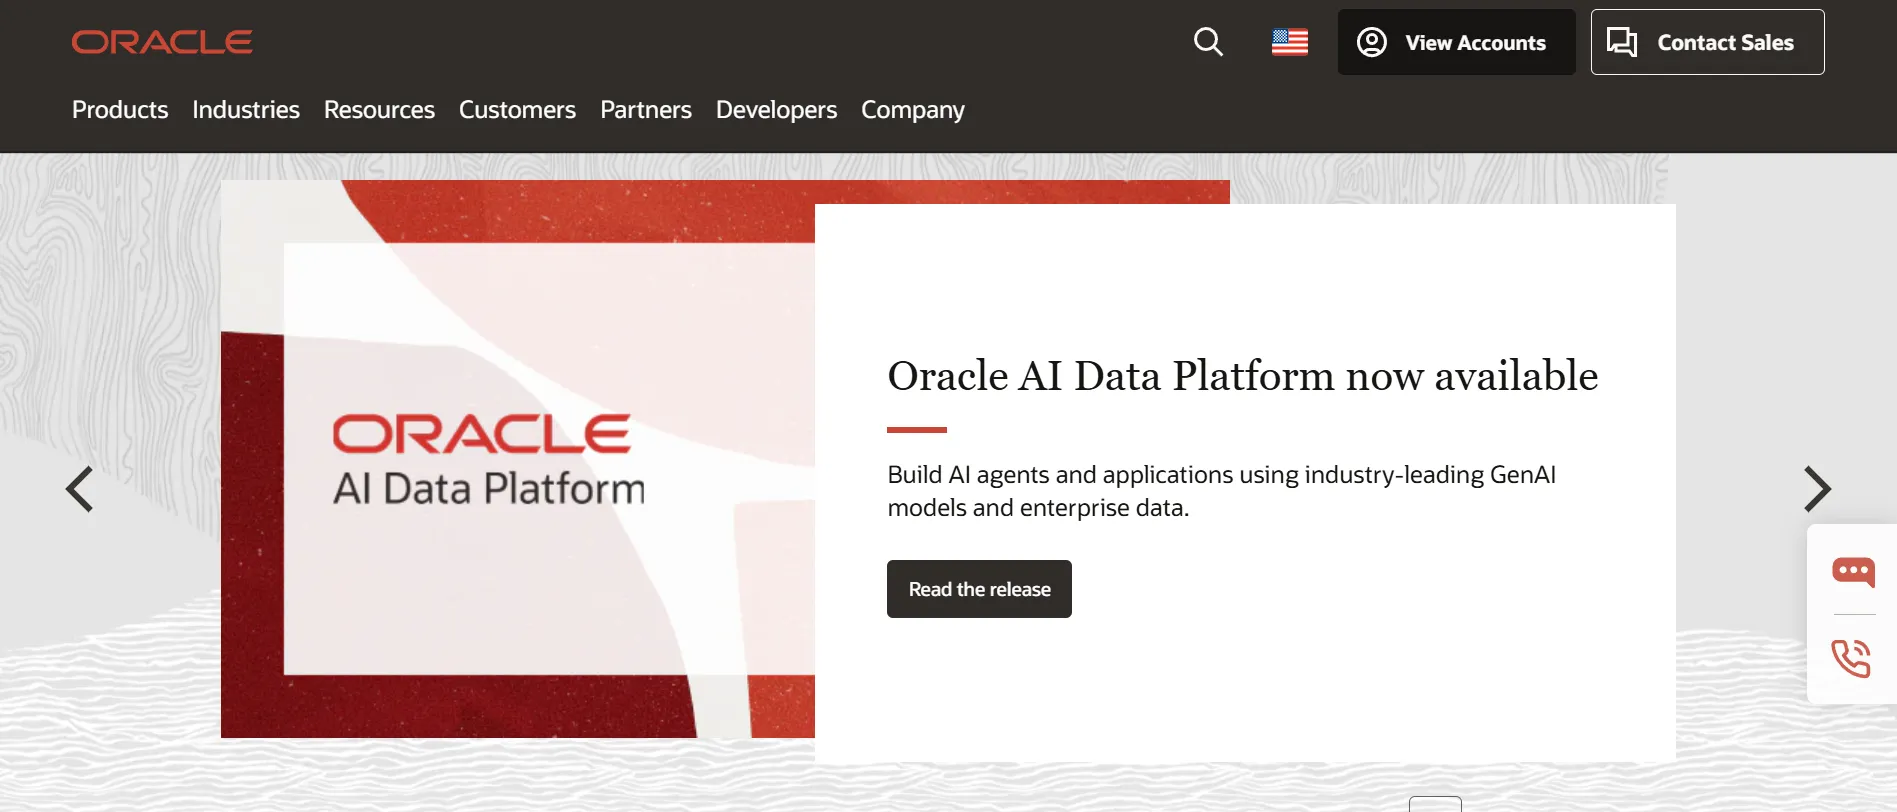The height and width of the screenshot is (812, 1897).
Task: Click the user icon in View Accounts
Action: [1372, 42]
